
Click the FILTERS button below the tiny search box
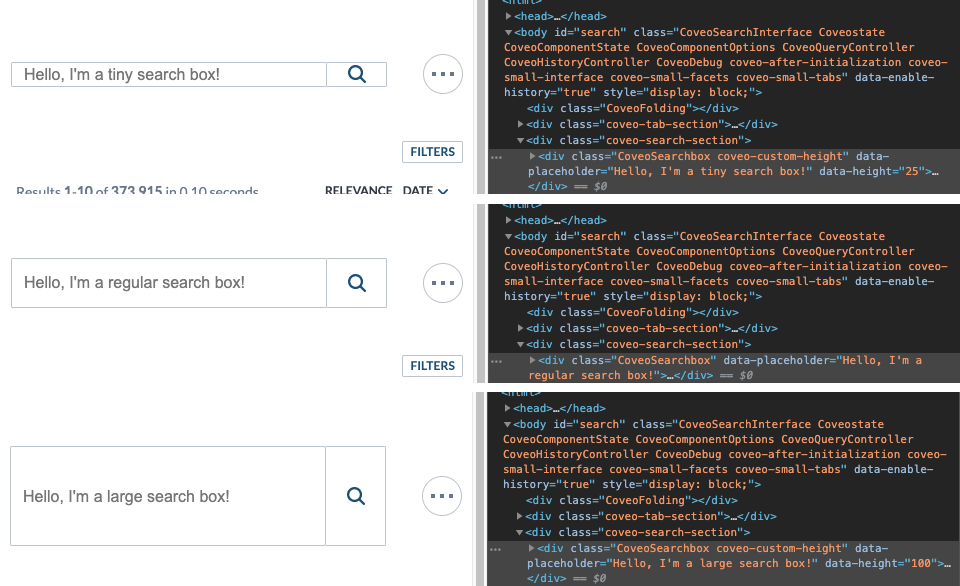click(x=432, y=152)
